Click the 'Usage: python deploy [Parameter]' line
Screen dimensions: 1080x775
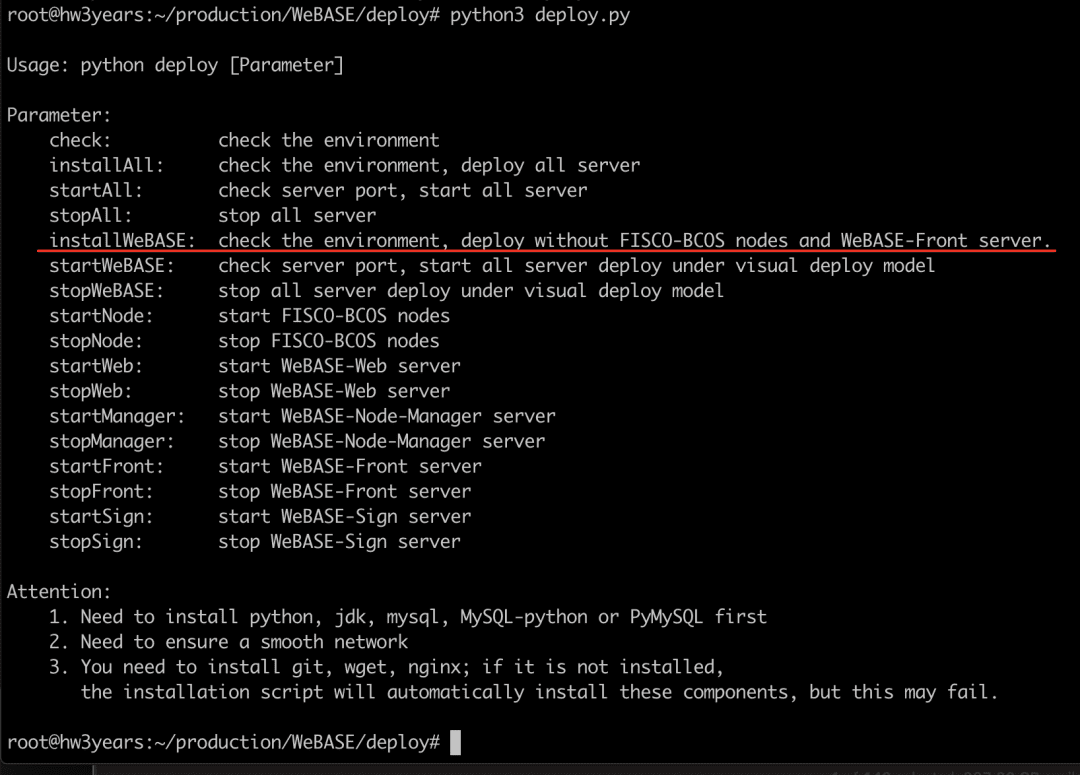pyautogui.click(x=175, y=65)
